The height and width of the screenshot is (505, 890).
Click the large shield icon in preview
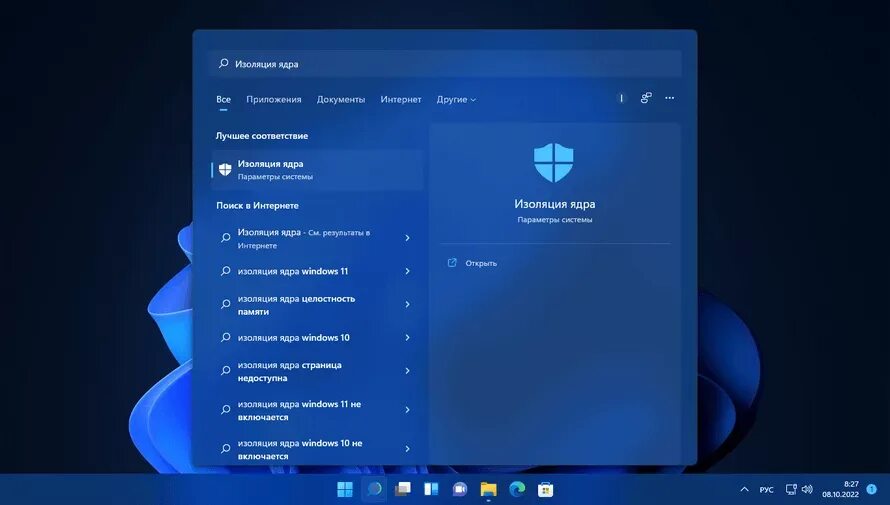point(553,163)
